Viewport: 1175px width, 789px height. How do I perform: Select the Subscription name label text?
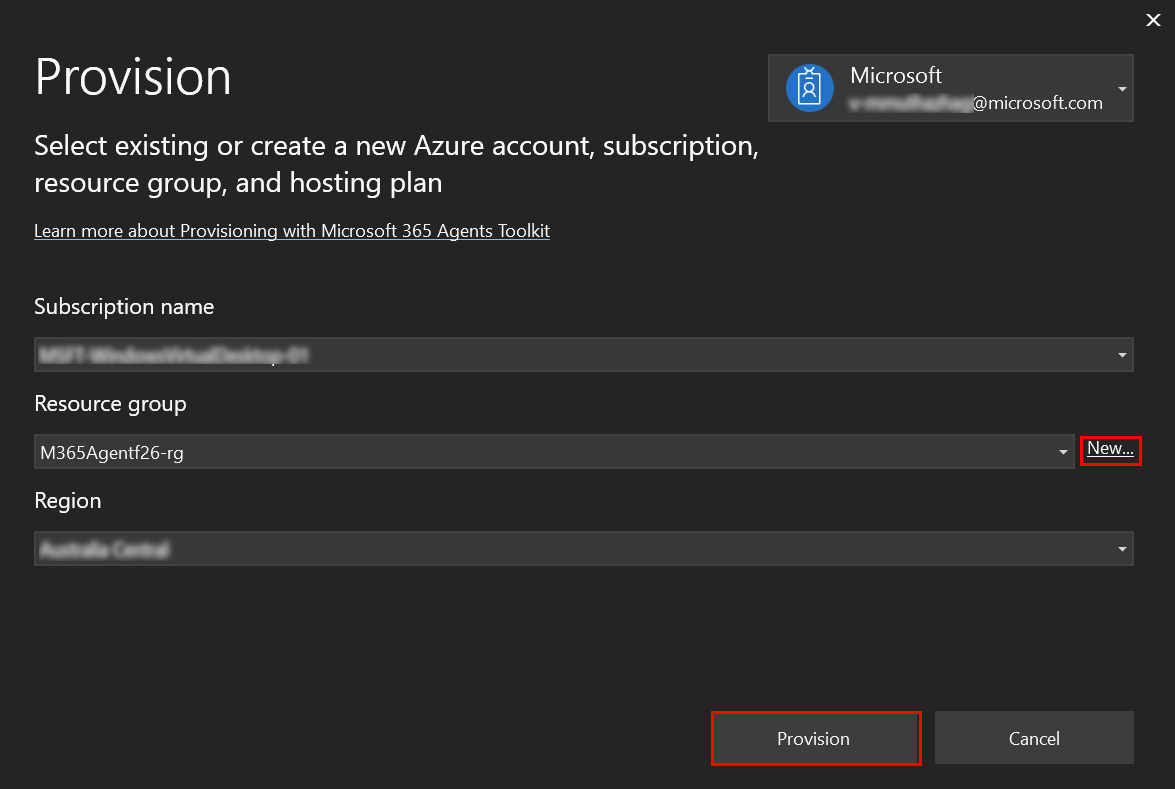[x=124, y=306]
